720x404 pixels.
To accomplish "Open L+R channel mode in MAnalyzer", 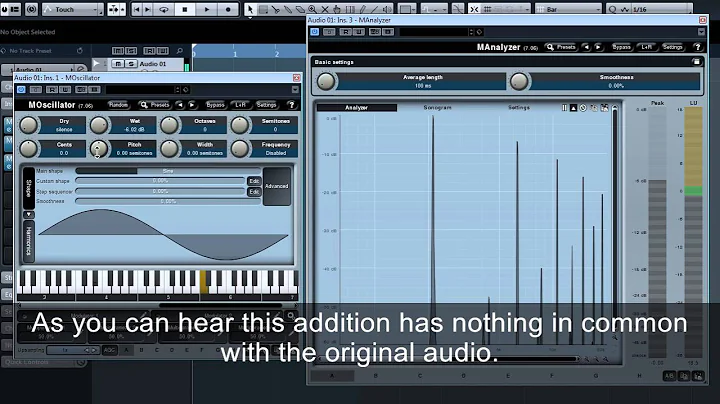I will click(x=647, y=47).
